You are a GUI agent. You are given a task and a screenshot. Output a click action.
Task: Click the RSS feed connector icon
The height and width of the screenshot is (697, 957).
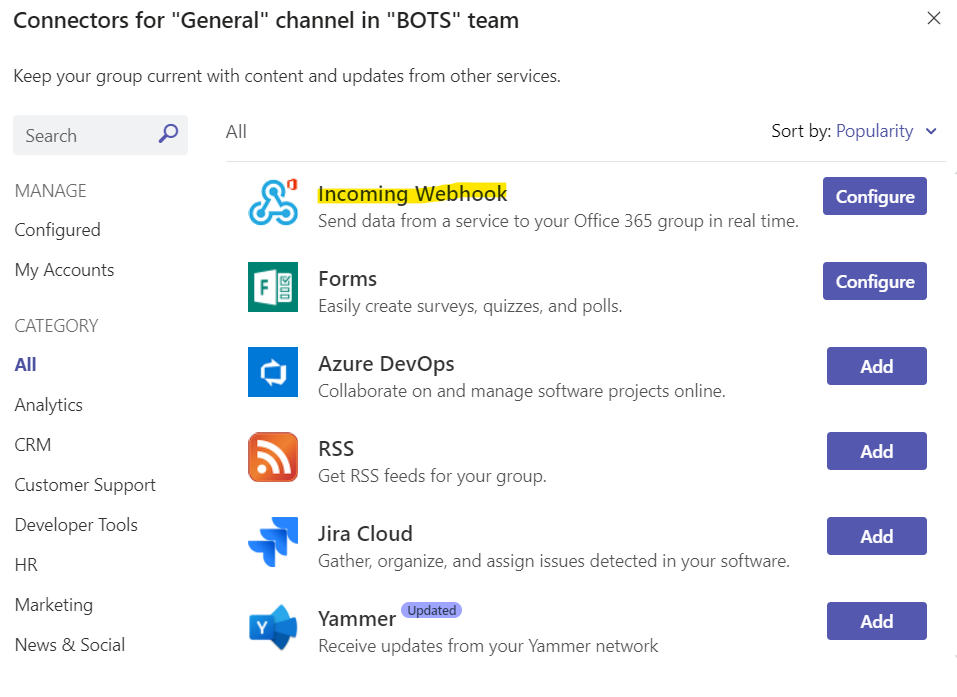coord(273,457)
